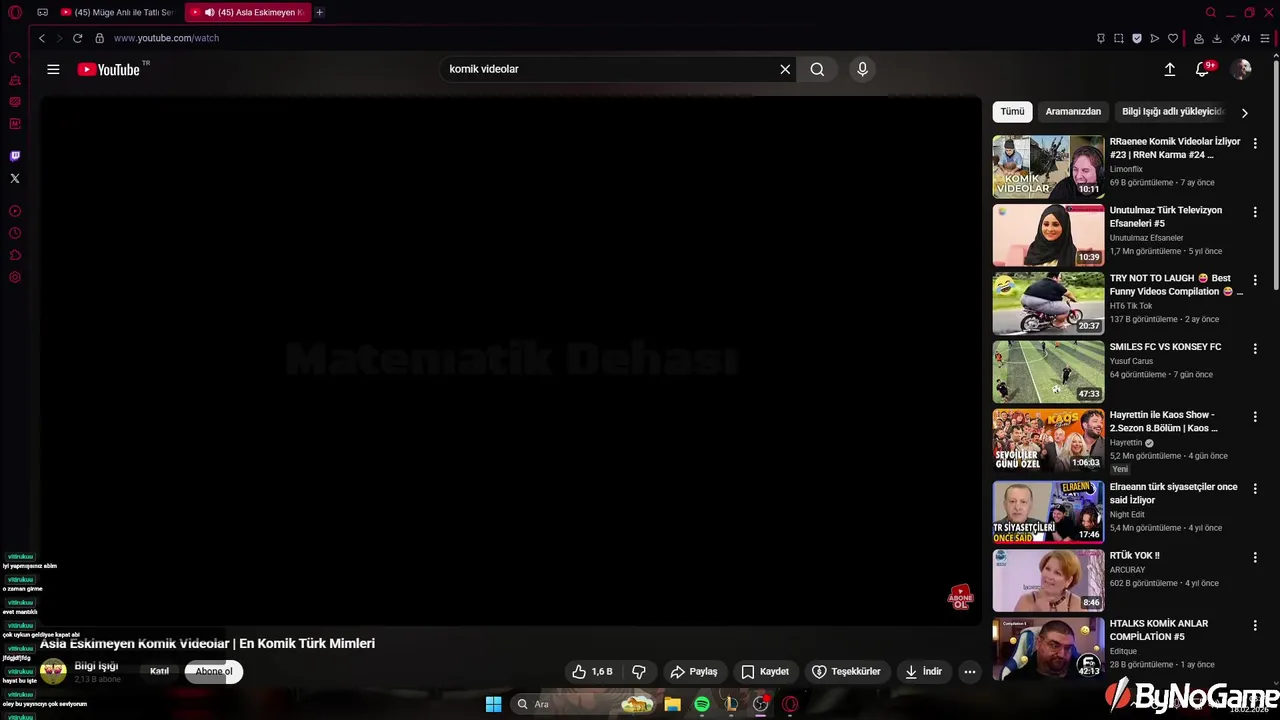The image size is (1280, 720).
Task: Open X (Twitter) in Opera sidebar
Action: coord(15,178)
